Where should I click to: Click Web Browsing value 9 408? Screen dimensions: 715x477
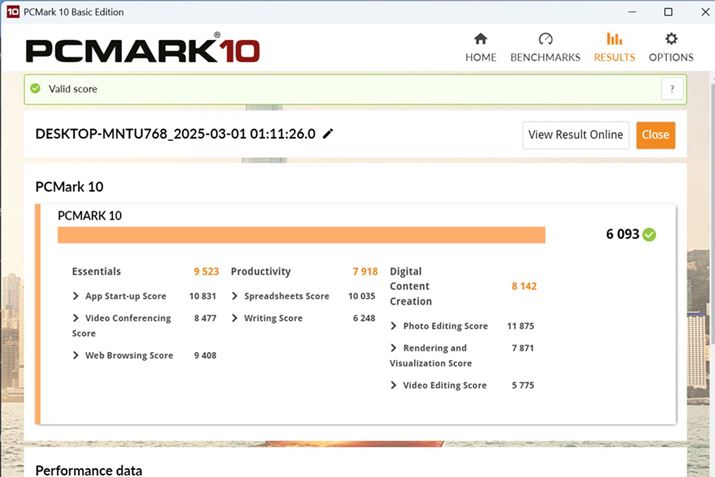205,355
